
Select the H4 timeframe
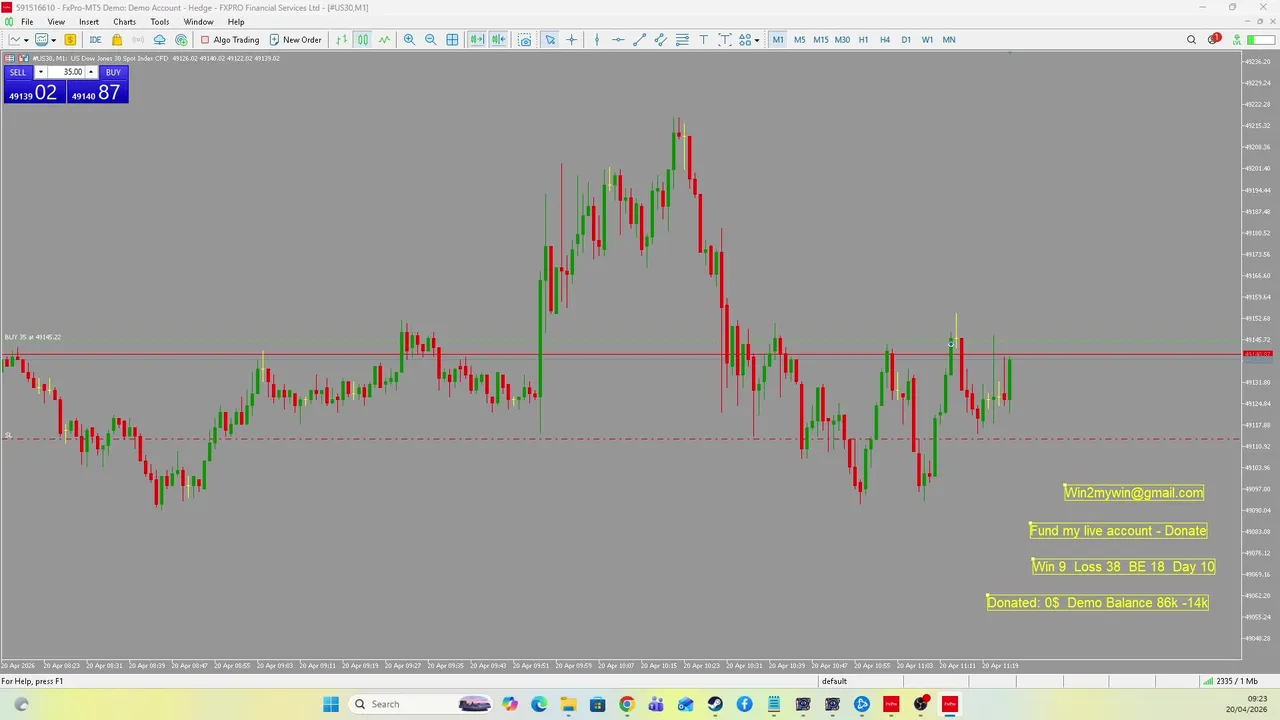point(884,40)
